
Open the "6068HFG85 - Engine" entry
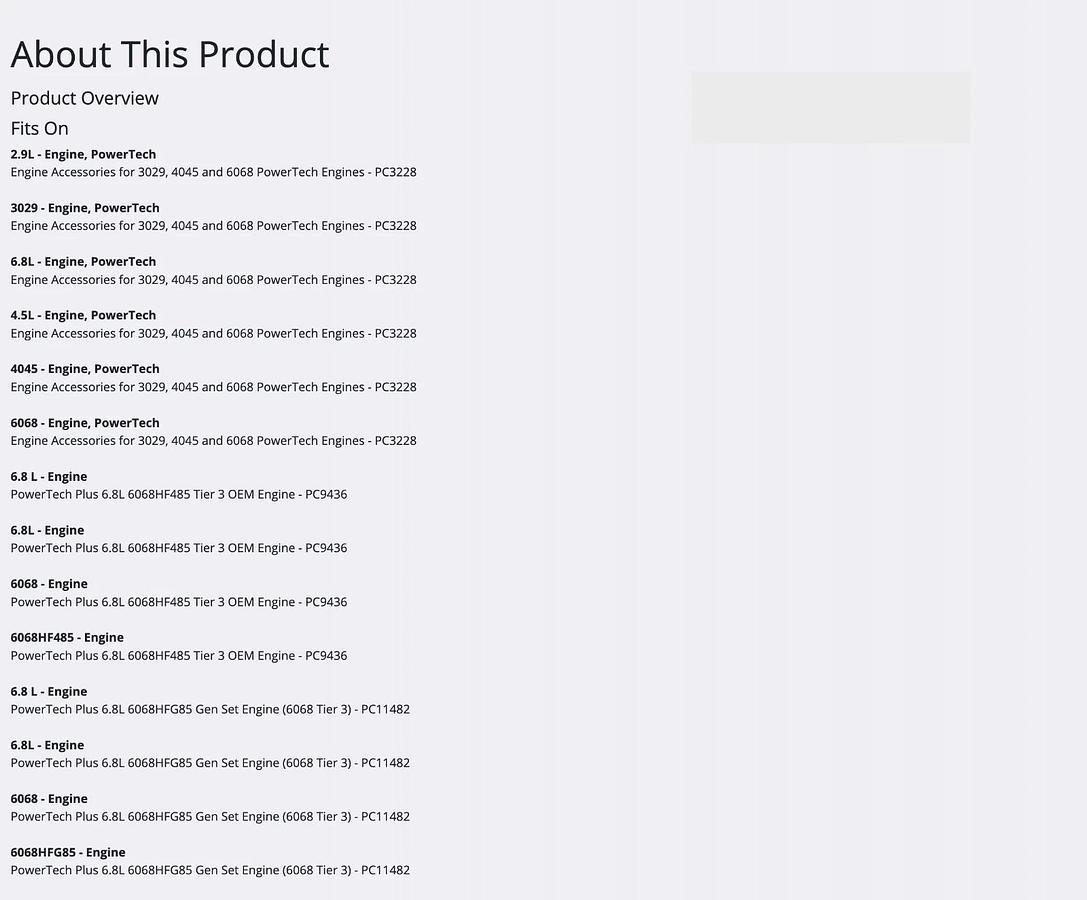tap(68, 852)
